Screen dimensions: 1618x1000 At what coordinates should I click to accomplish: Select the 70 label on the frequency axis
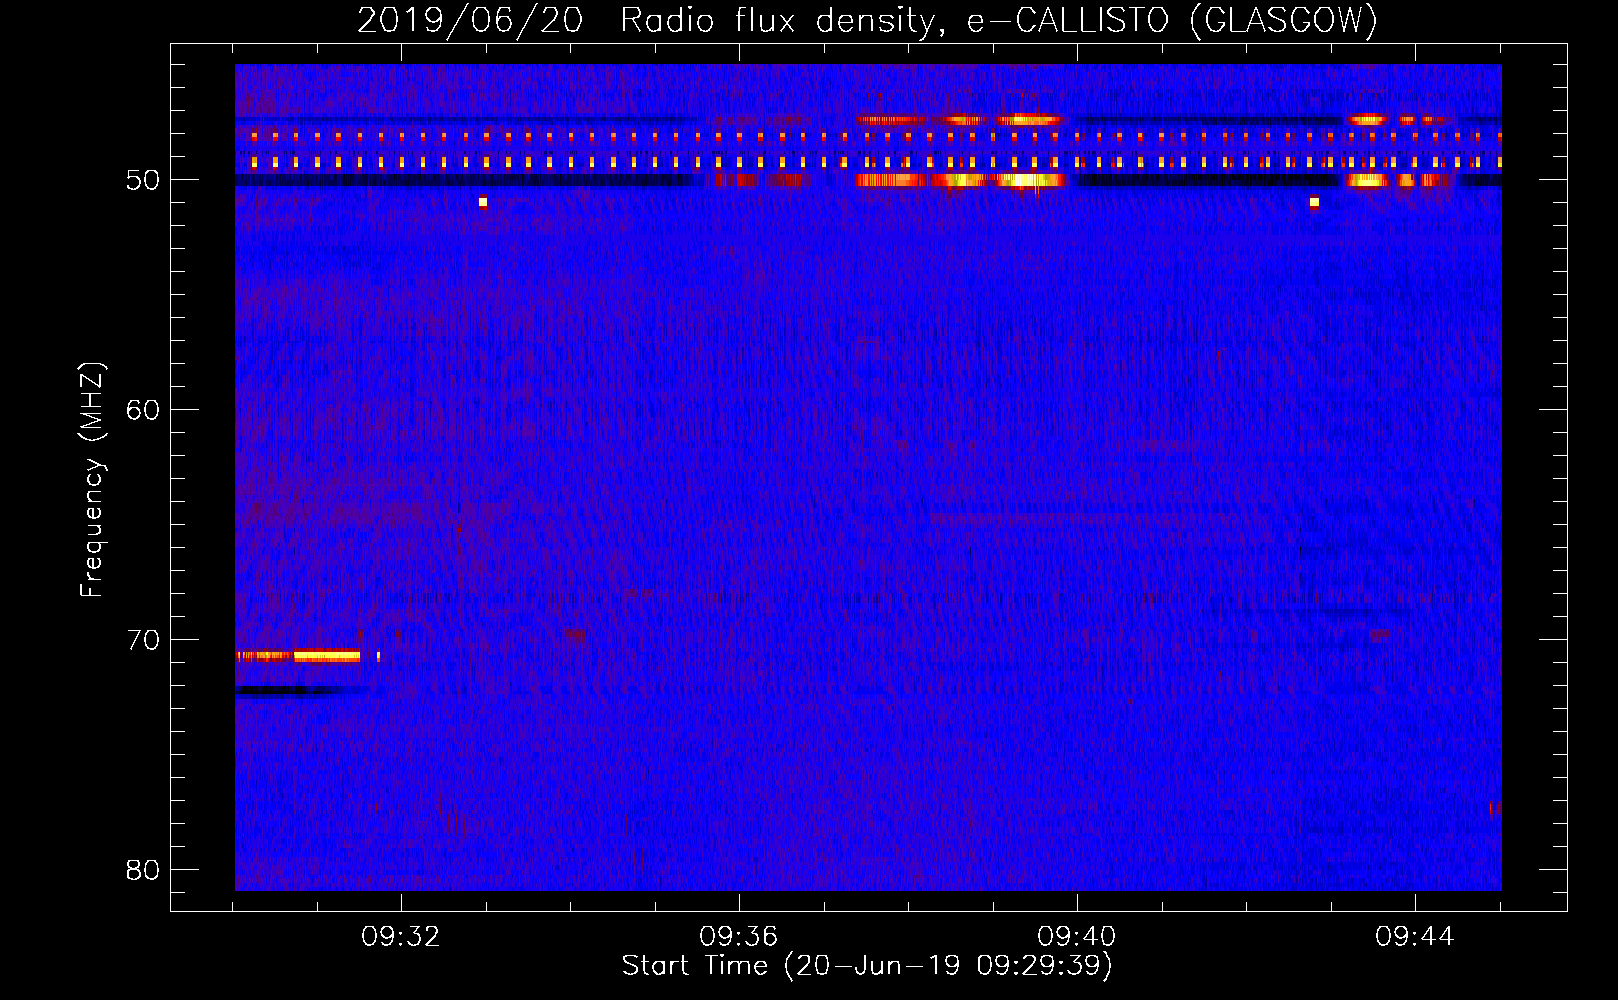click(144, 640)
